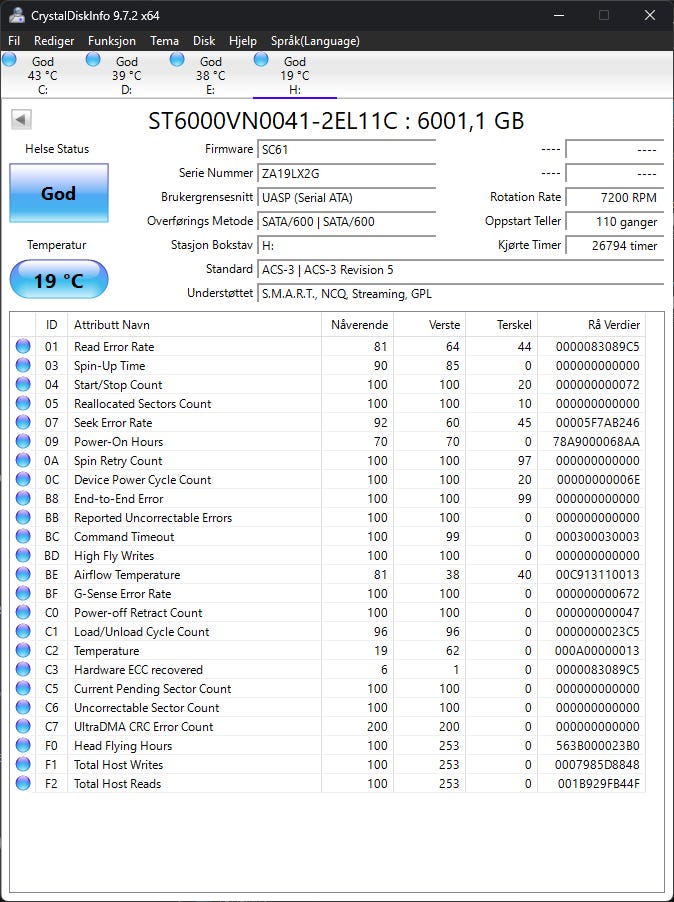Click the Firmware field SC61
674x902 pixels.
(346, 150)
